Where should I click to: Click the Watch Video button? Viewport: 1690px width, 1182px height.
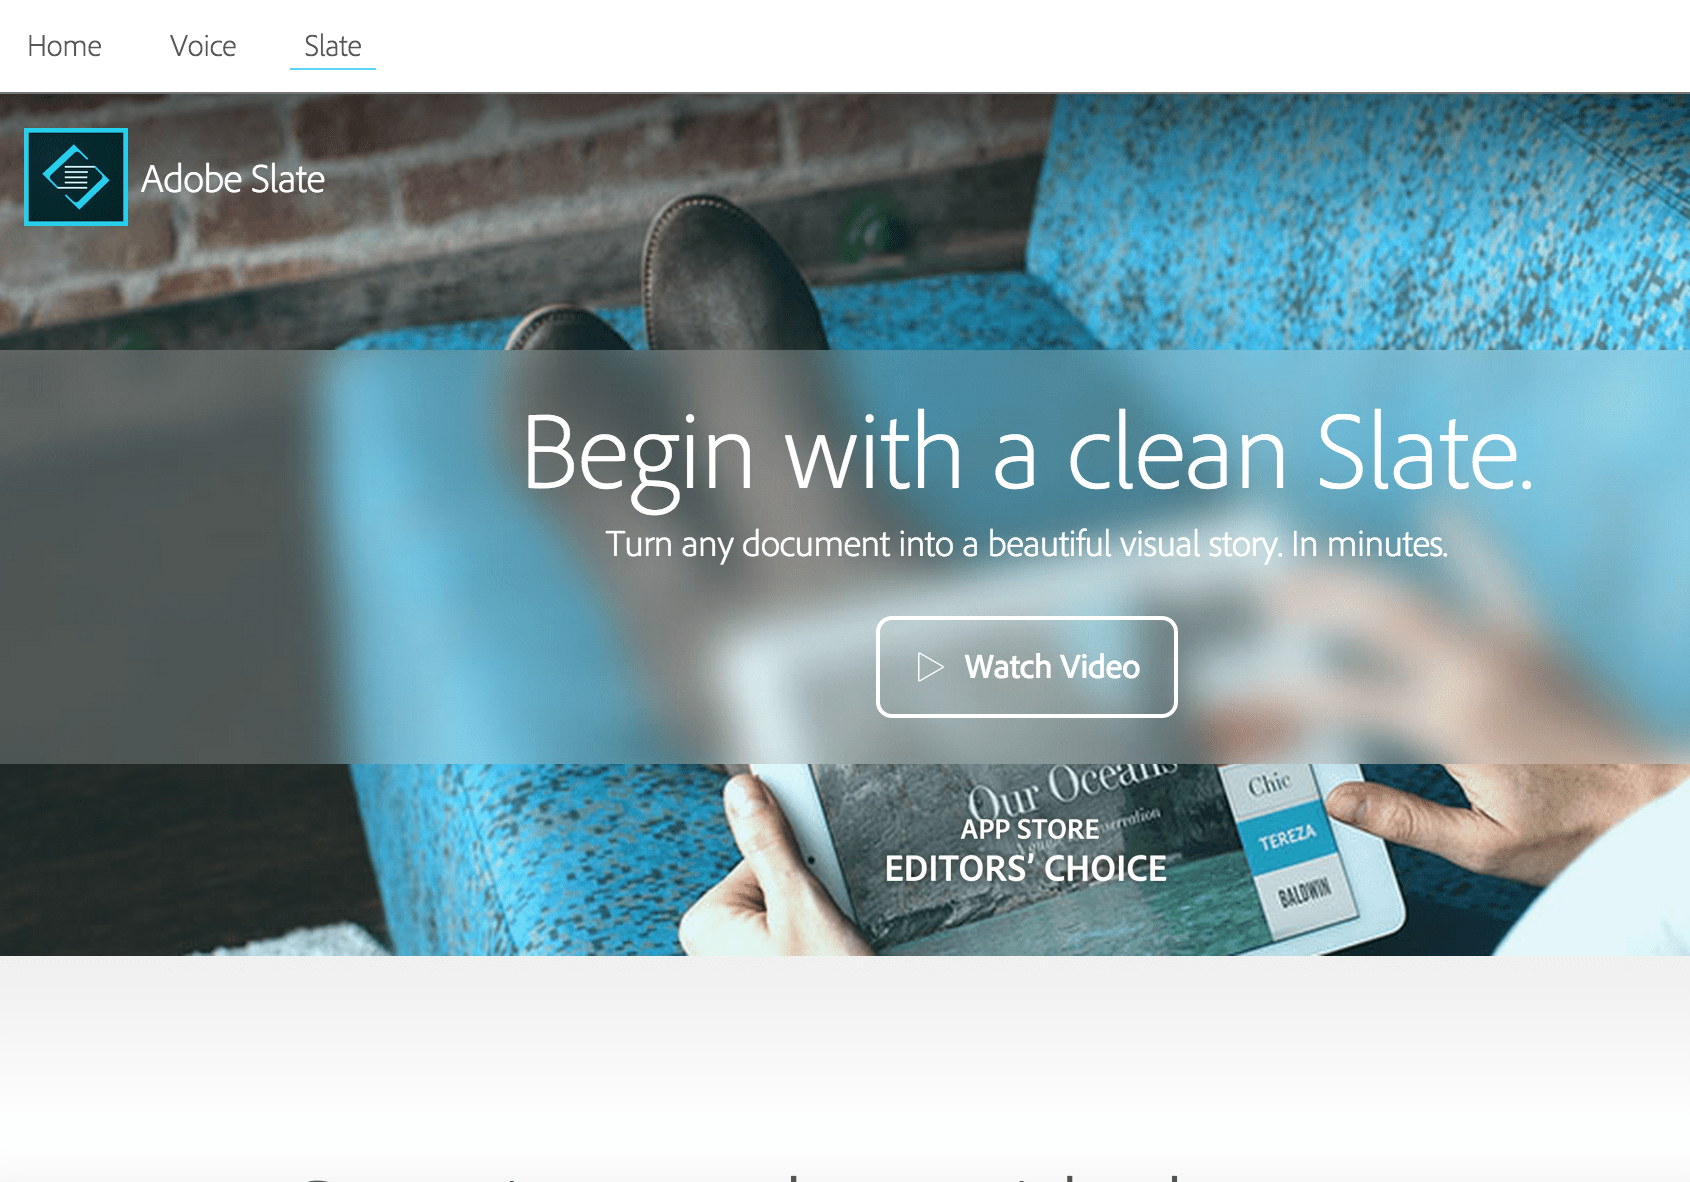(x=1027, y=667)
